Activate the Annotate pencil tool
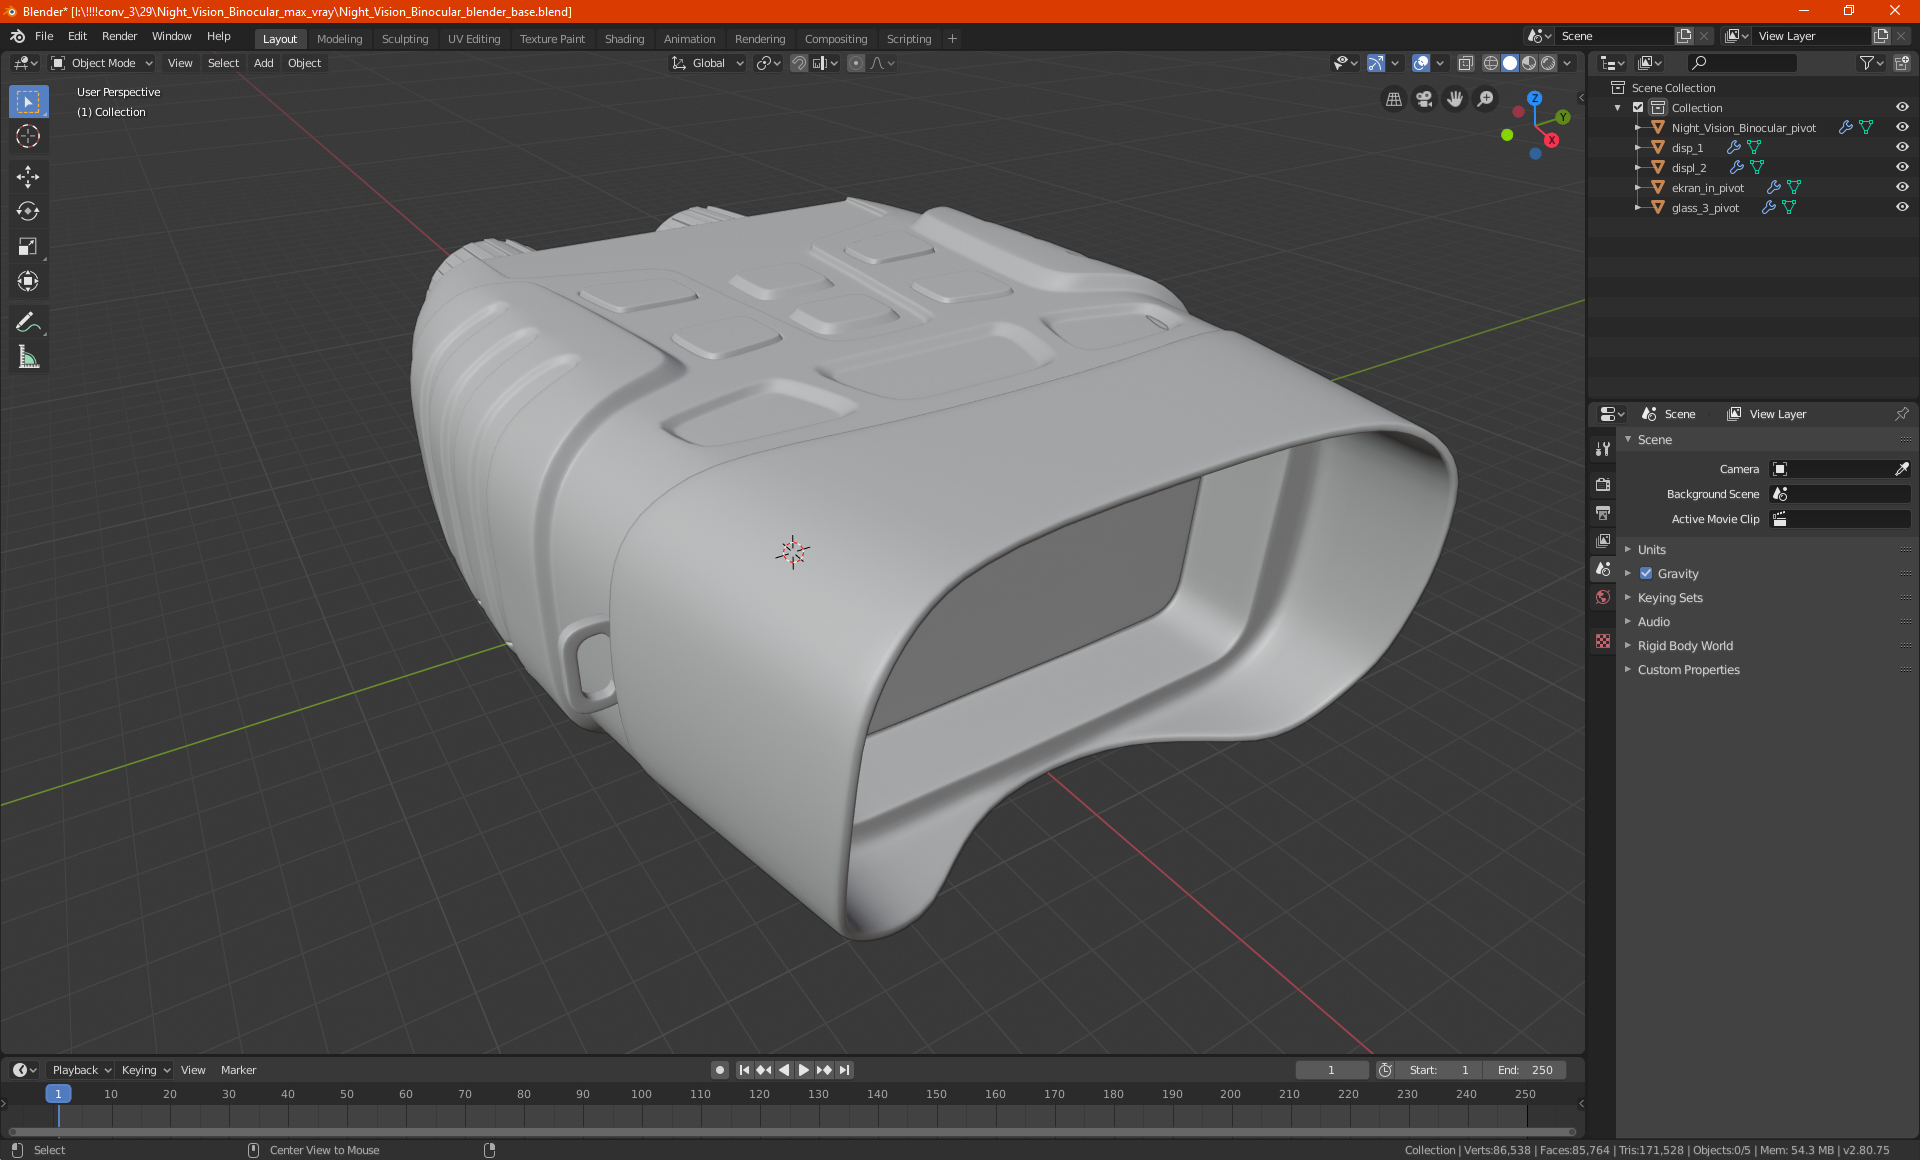 coord(28,322)
